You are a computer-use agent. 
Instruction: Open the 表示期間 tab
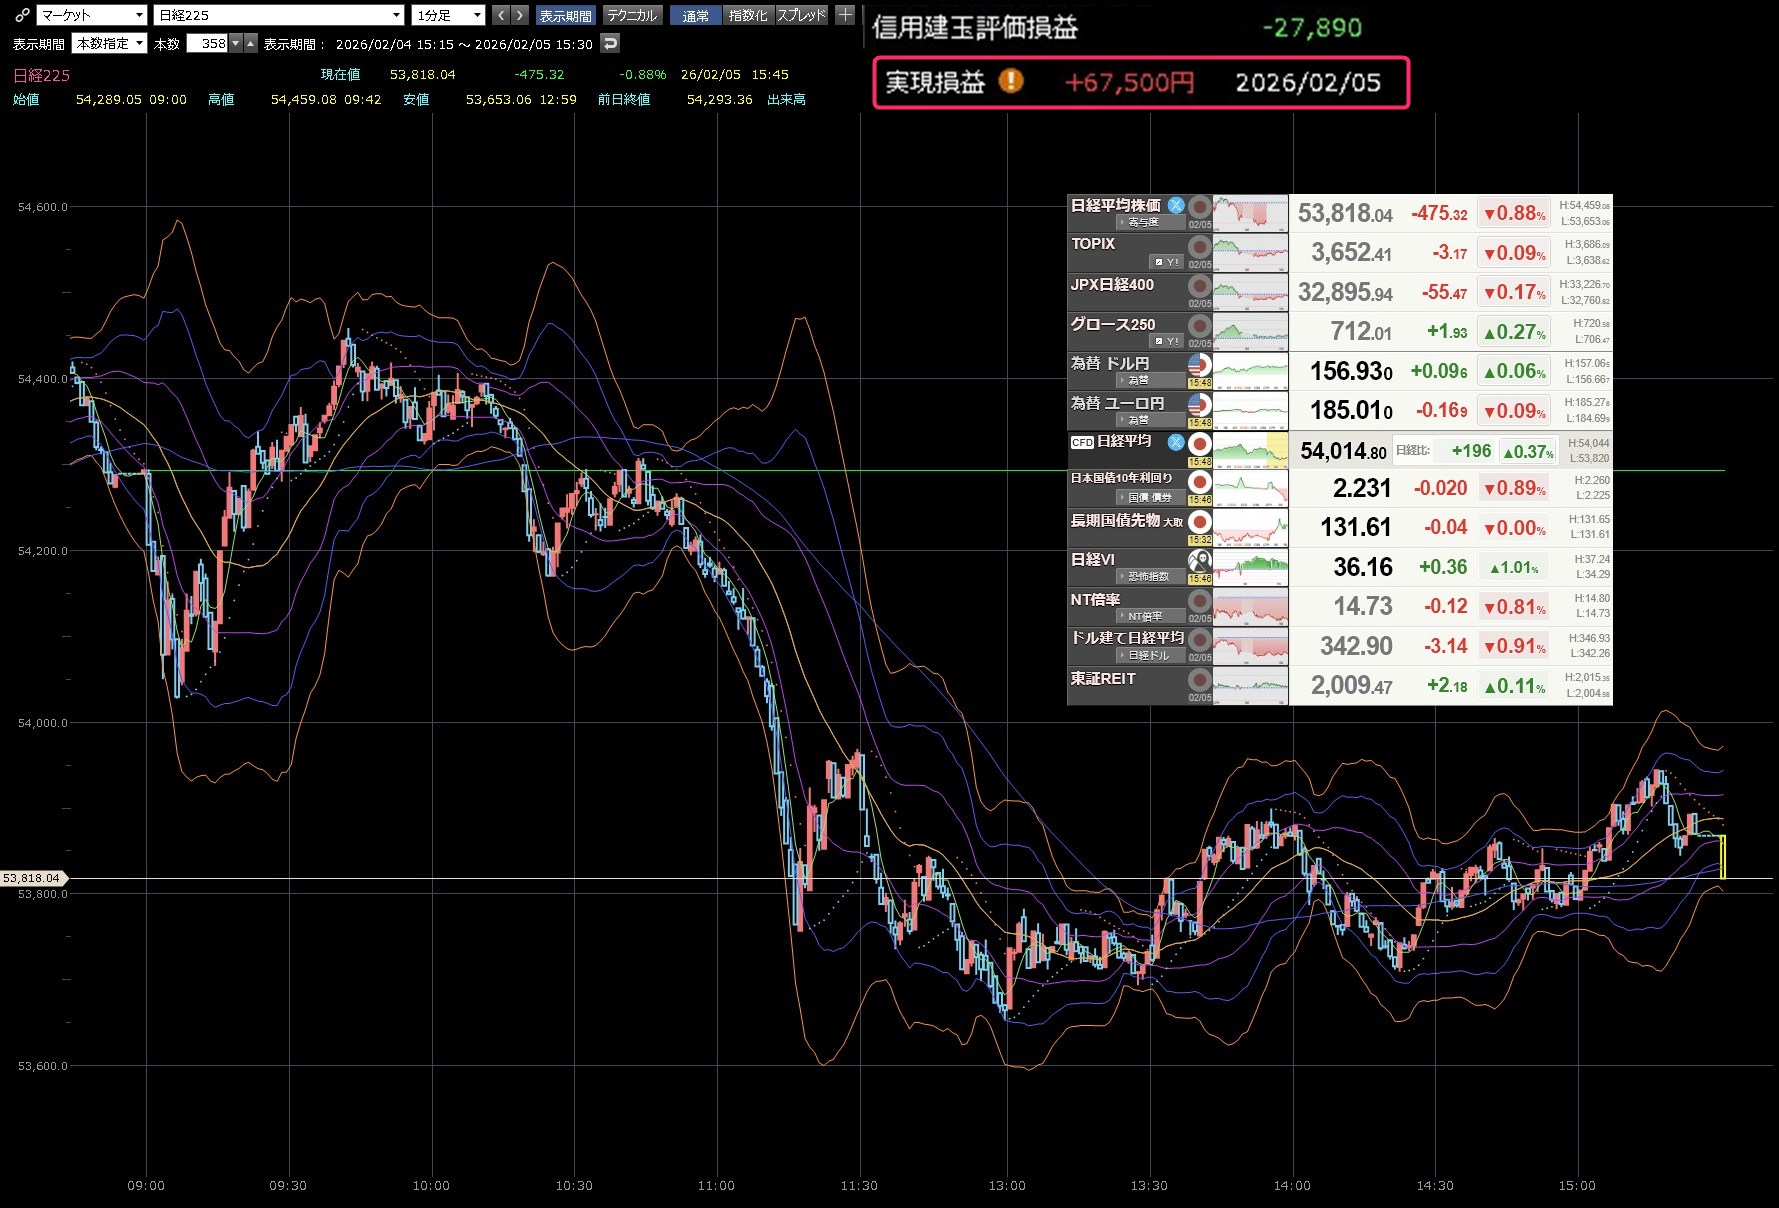pyautogui.click(x=565, y=15)
